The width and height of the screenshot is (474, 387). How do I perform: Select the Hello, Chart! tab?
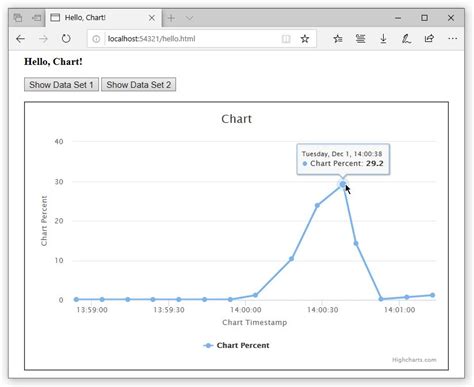pos(104,18)
